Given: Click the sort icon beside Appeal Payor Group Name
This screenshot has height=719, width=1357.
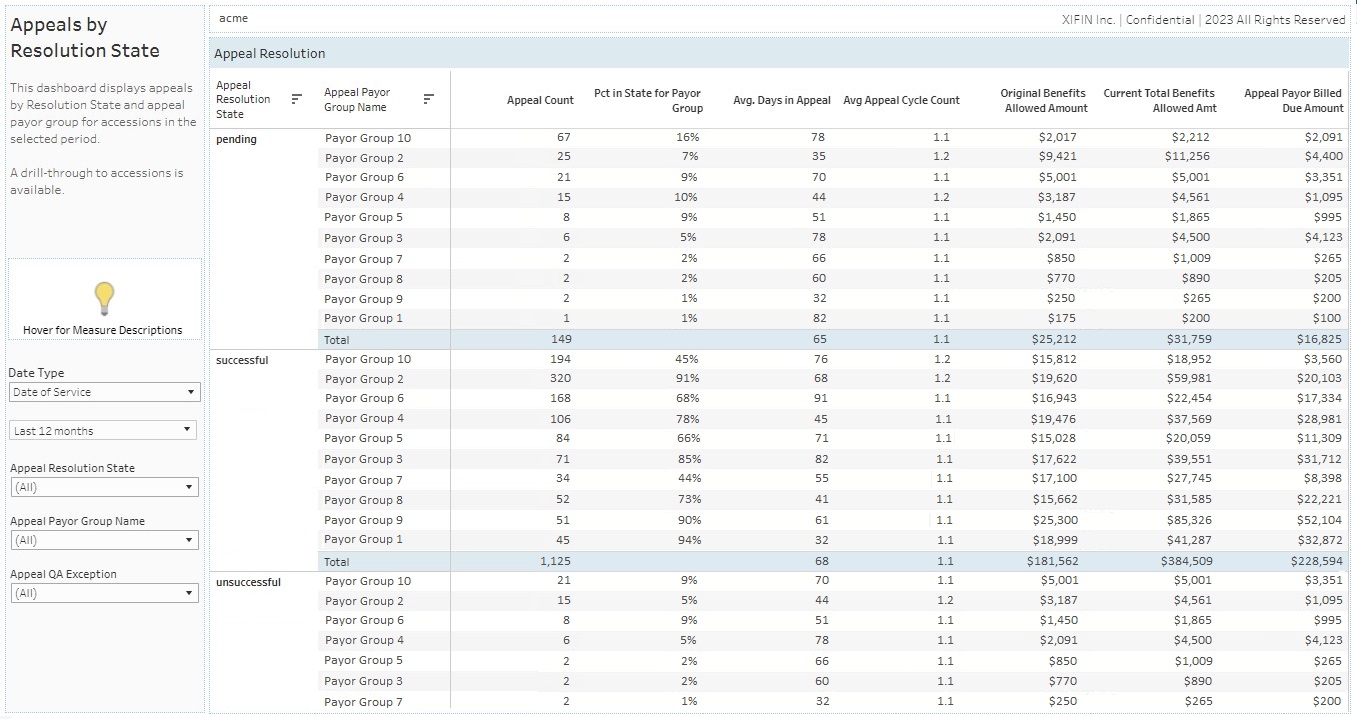Looking at the screenshot, I should click(430, 98).
